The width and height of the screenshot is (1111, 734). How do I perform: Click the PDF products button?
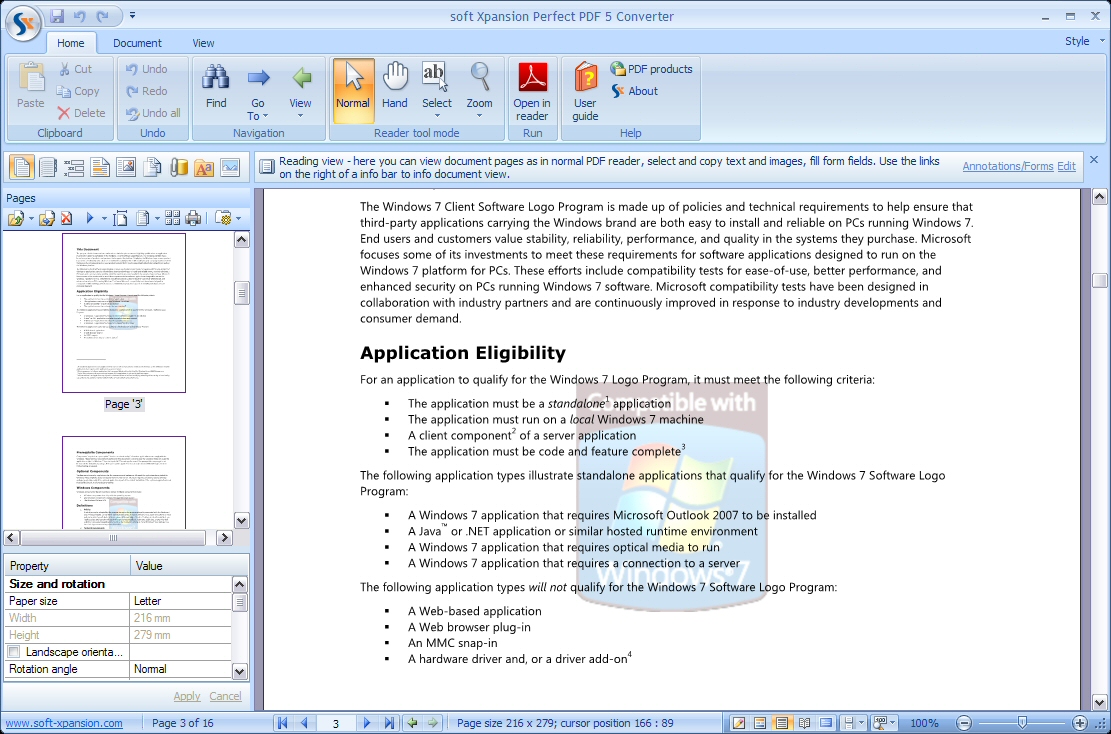click(x=651, y=69)
